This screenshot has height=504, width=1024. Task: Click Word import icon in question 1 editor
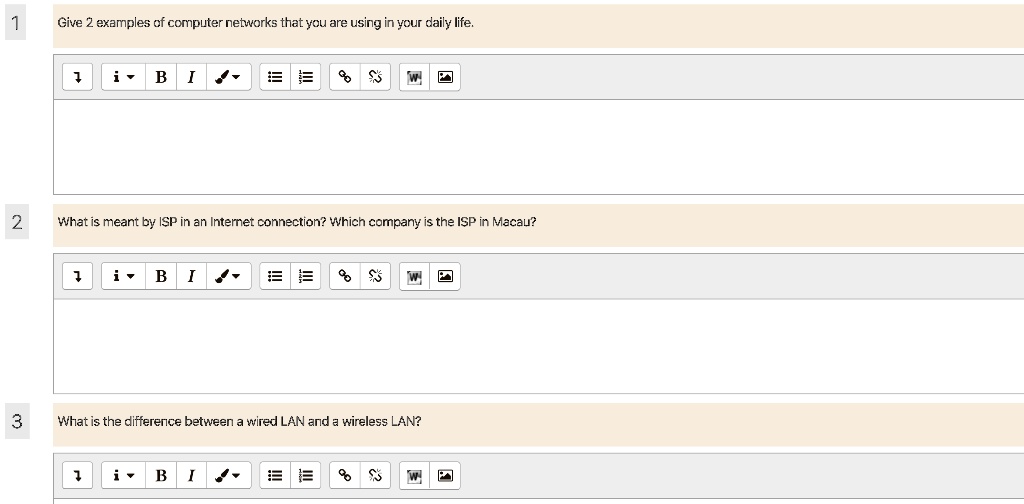413,77
